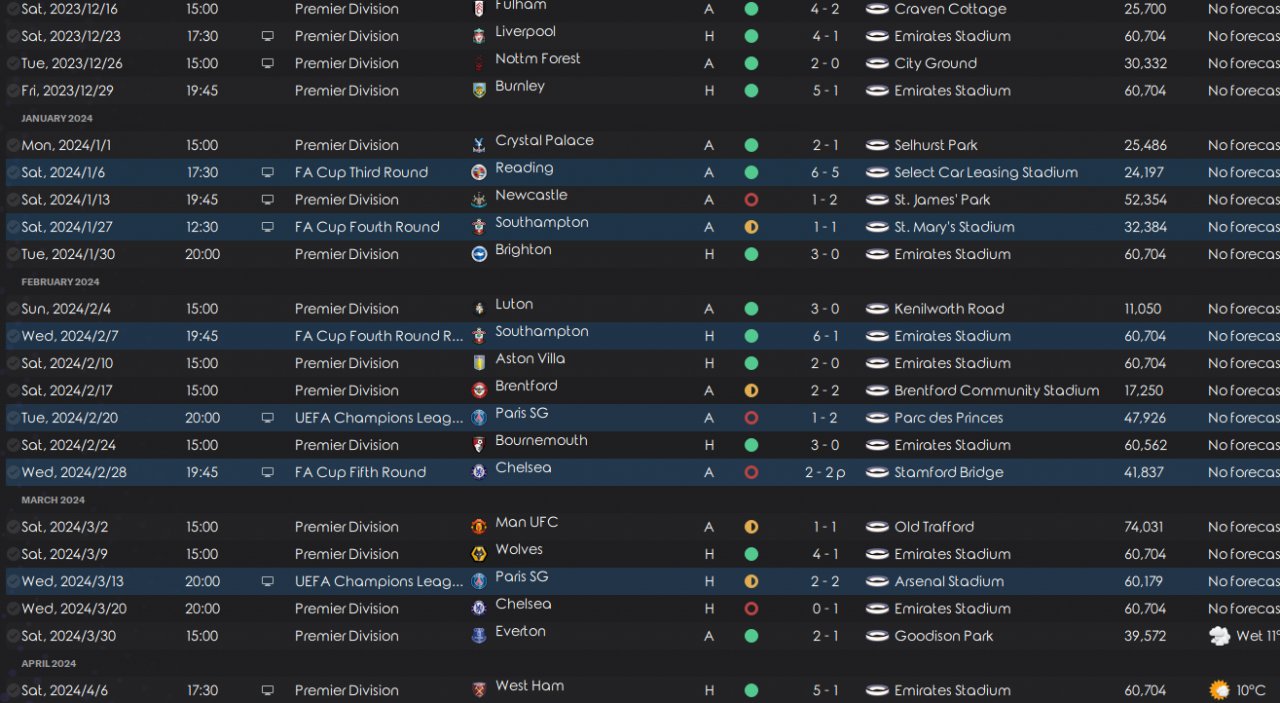The image size is (1280, 703).
Task: Click the green win indicator for Brighton match
Action: [x=751, y=254]
